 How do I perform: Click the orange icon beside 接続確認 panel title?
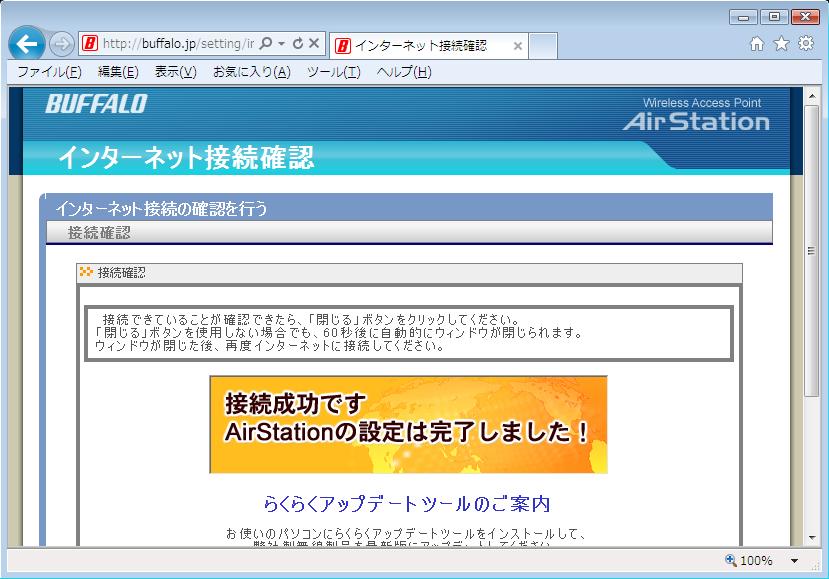(86, 272)
